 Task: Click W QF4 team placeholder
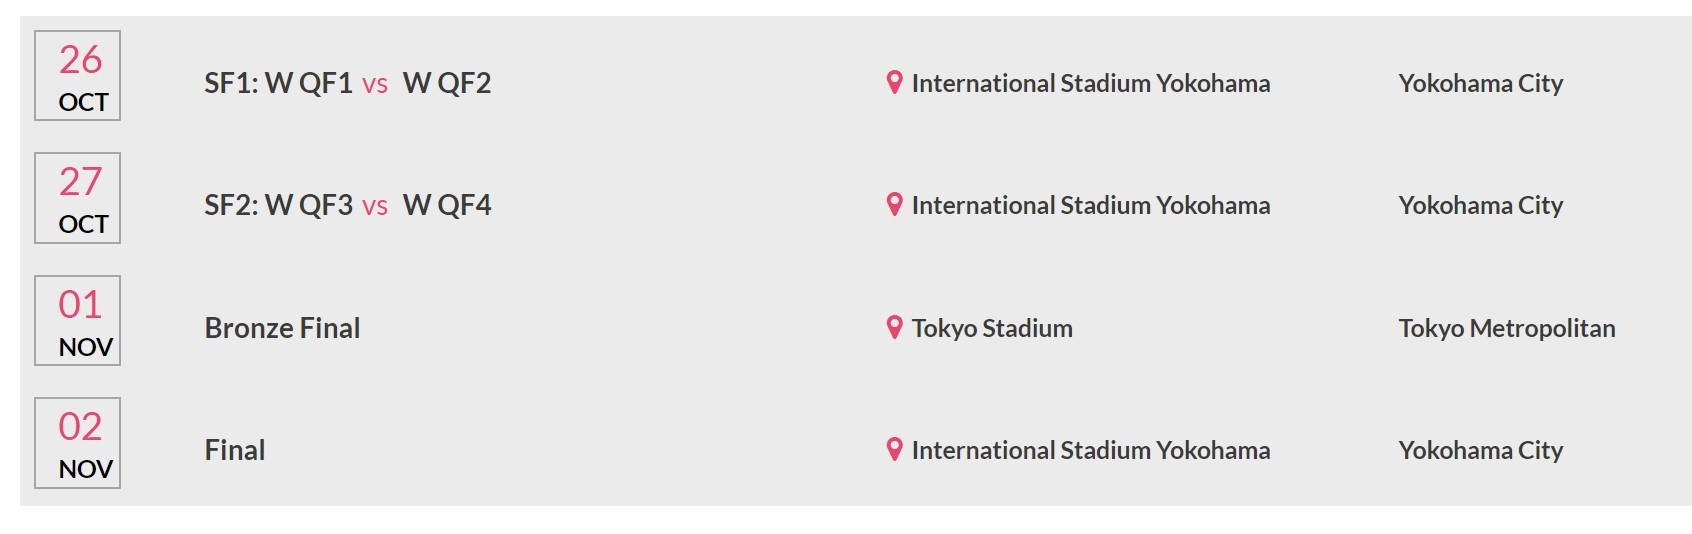coord(447,205)
